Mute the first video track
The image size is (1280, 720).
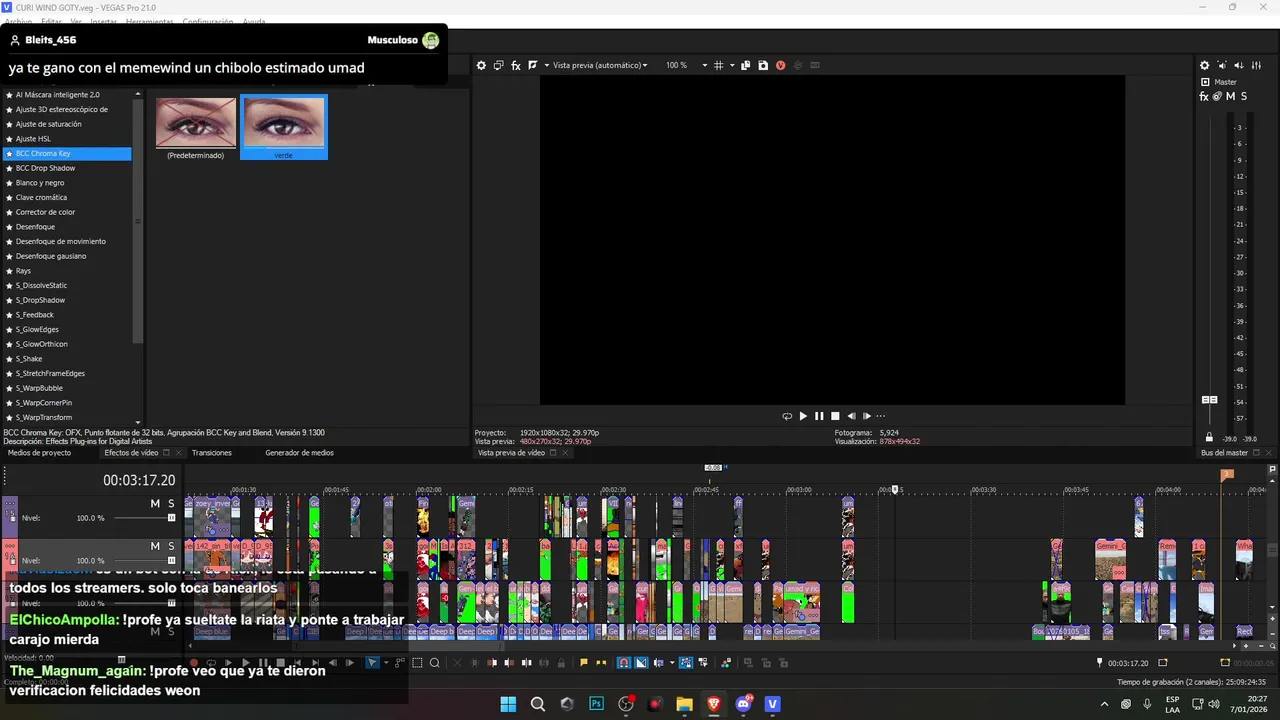coord(155,504)
